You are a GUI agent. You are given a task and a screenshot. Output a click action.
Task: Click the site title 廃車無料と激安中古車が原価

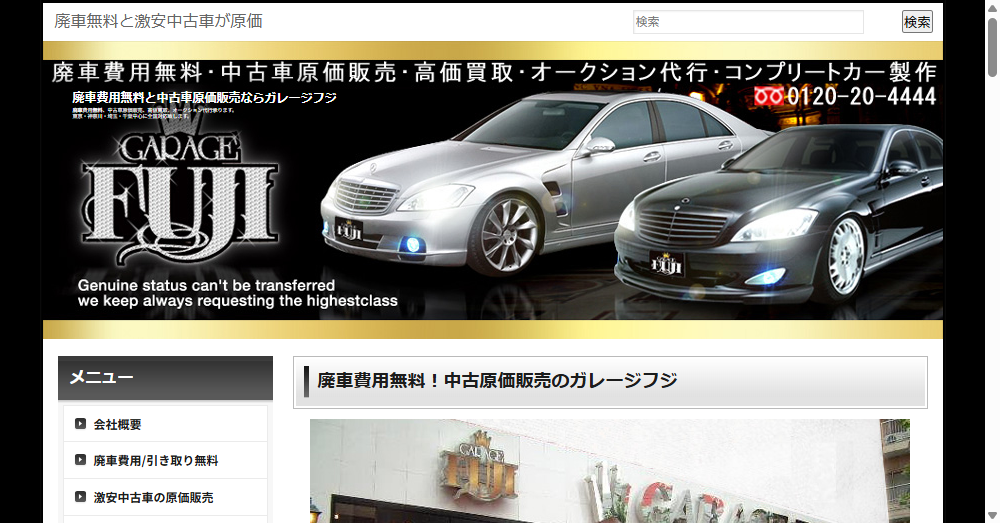(x=158, y=21)
